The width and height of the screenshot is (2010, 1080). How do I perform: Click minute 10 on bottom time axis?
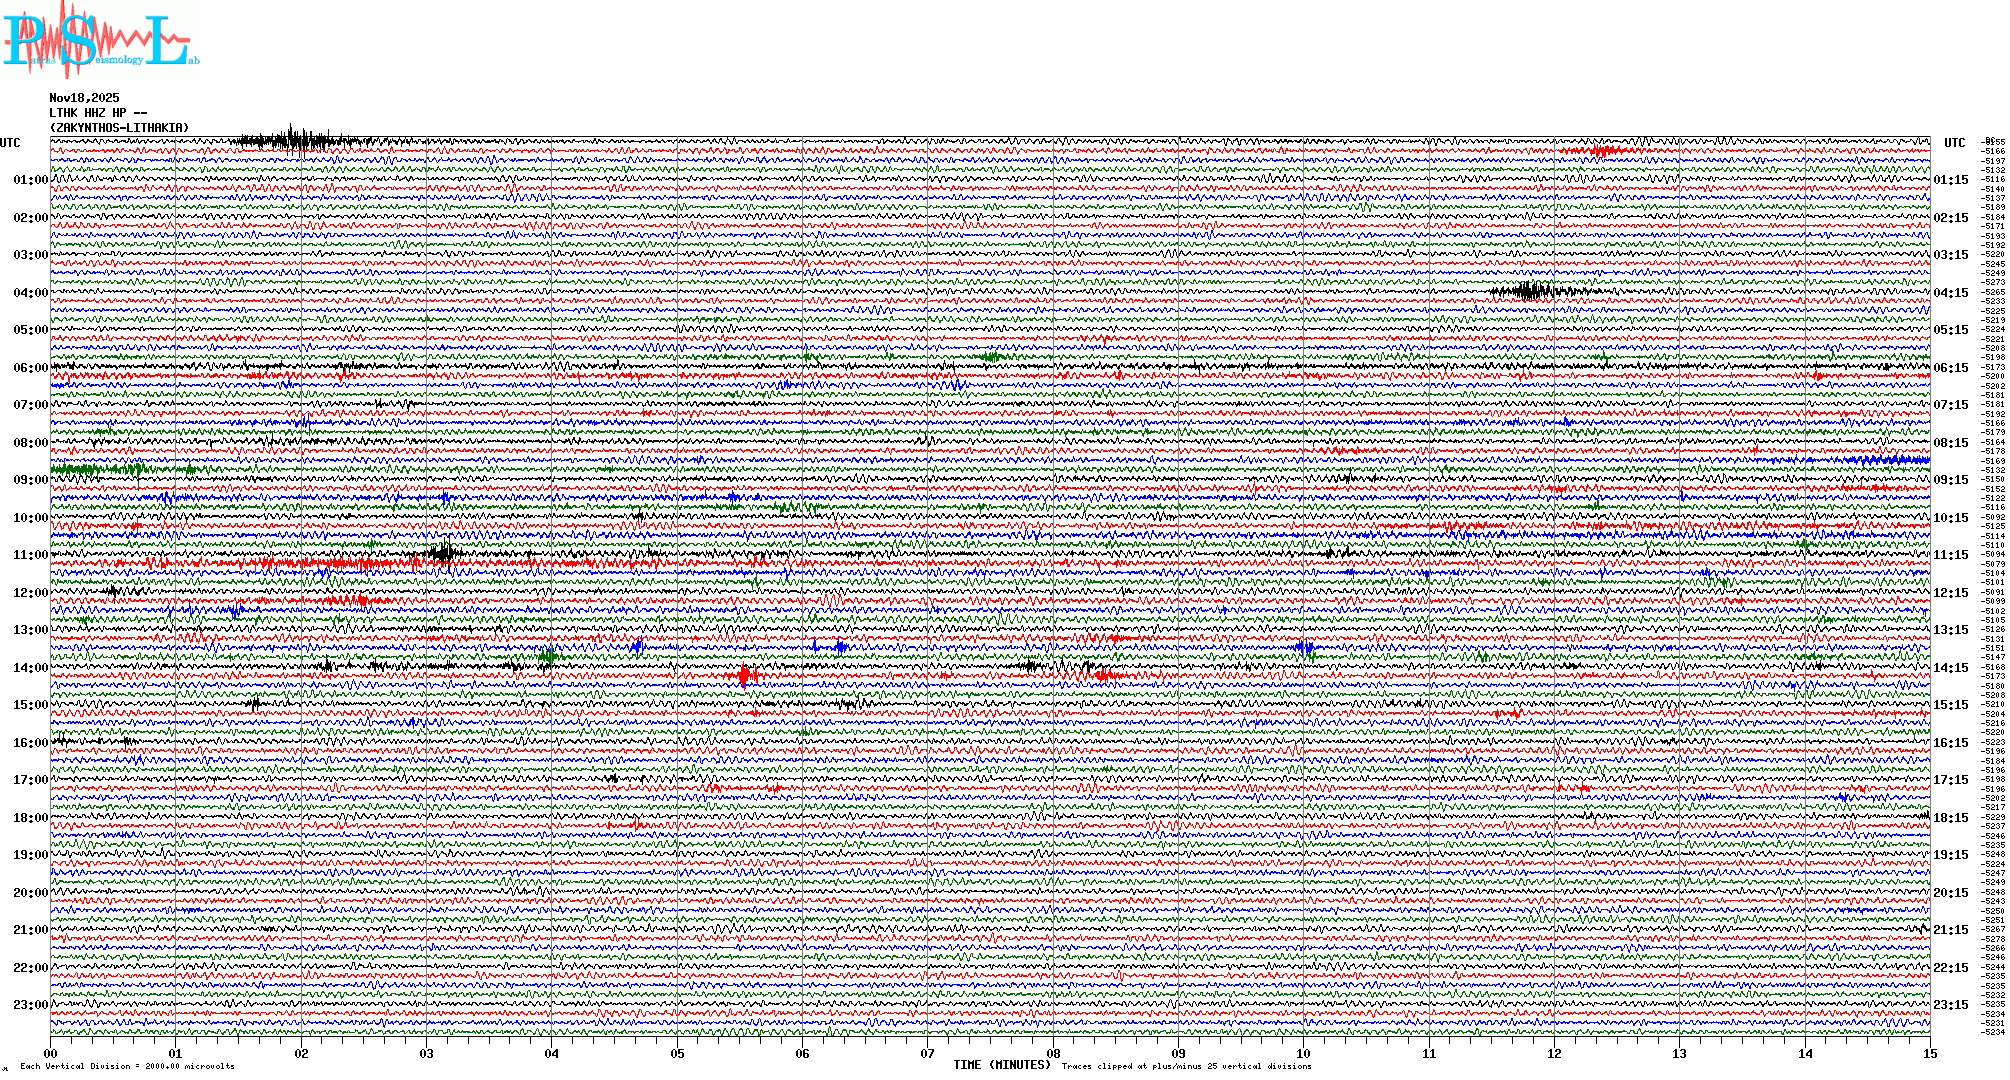click(1303, 1054)
